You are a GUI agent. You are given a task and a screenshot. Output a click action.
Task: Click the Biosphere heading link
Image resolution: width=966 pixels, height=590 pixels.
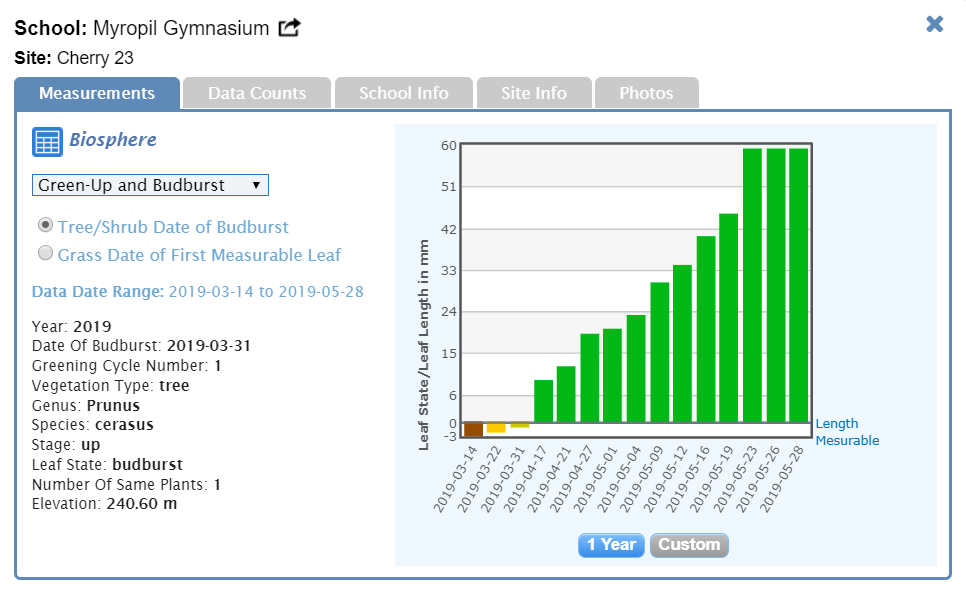(x=112, y=140)
